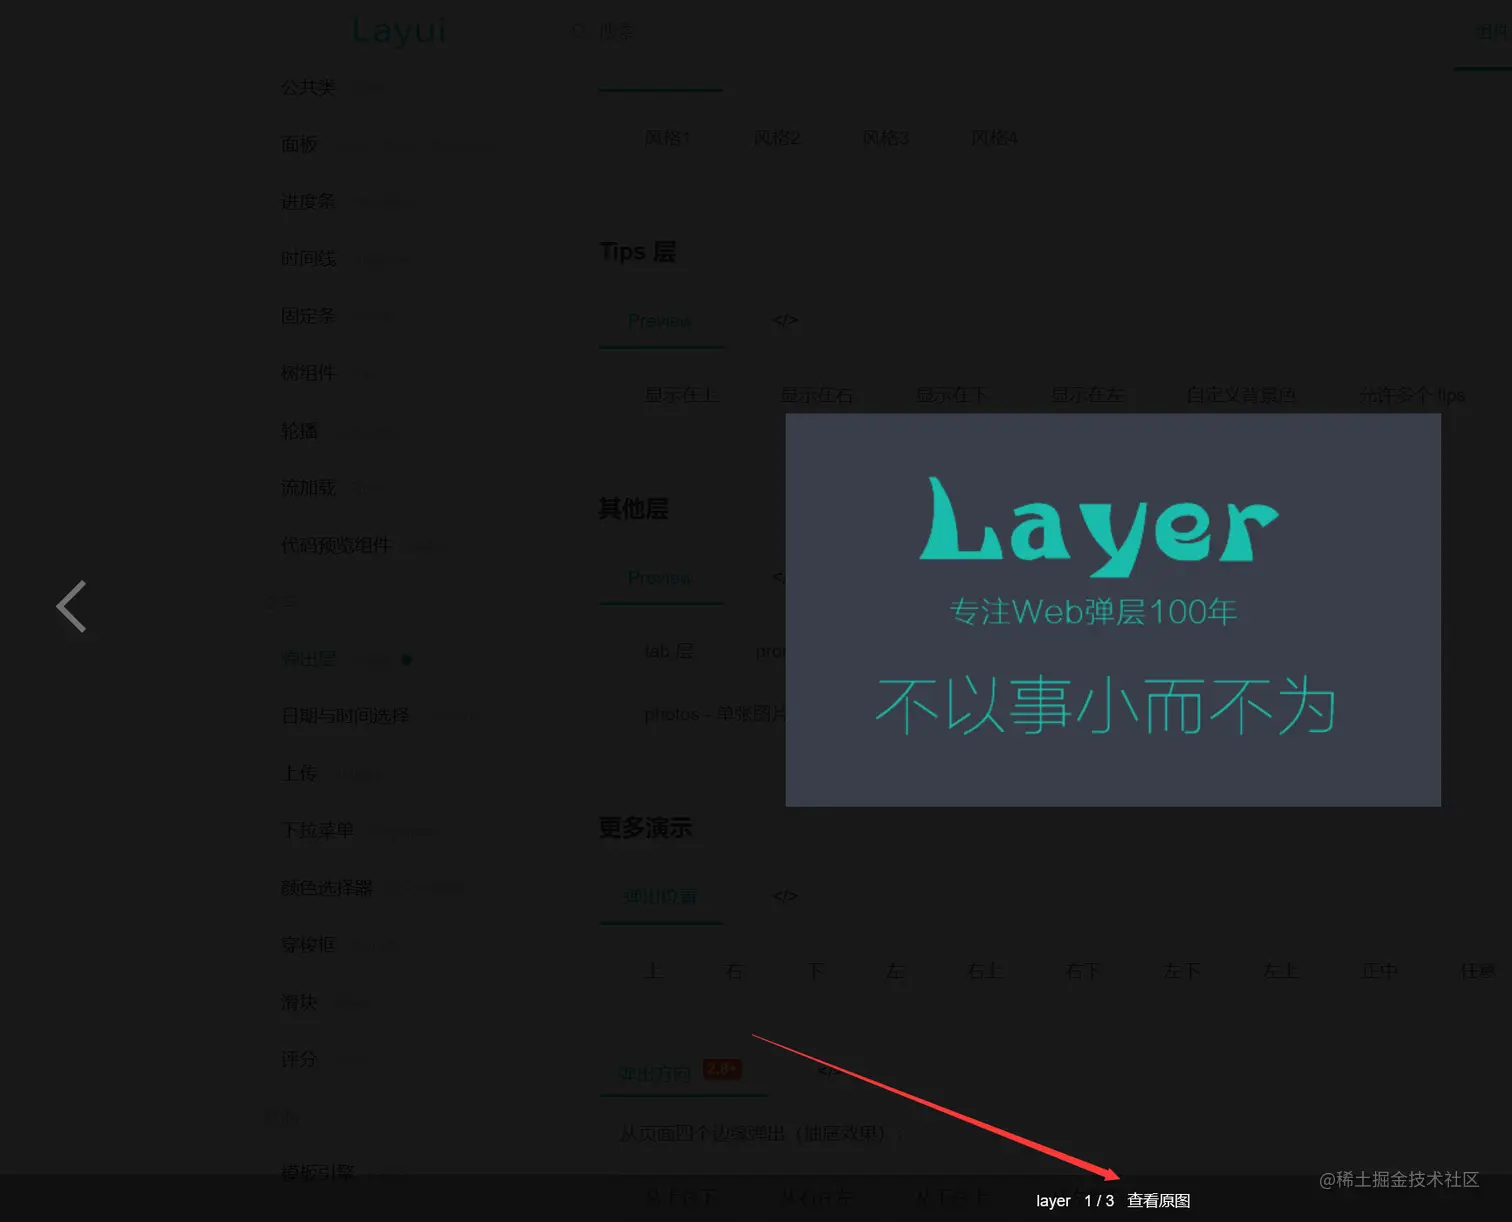Click the tab 层 button

pyautogui.click(x=669, y=651)
